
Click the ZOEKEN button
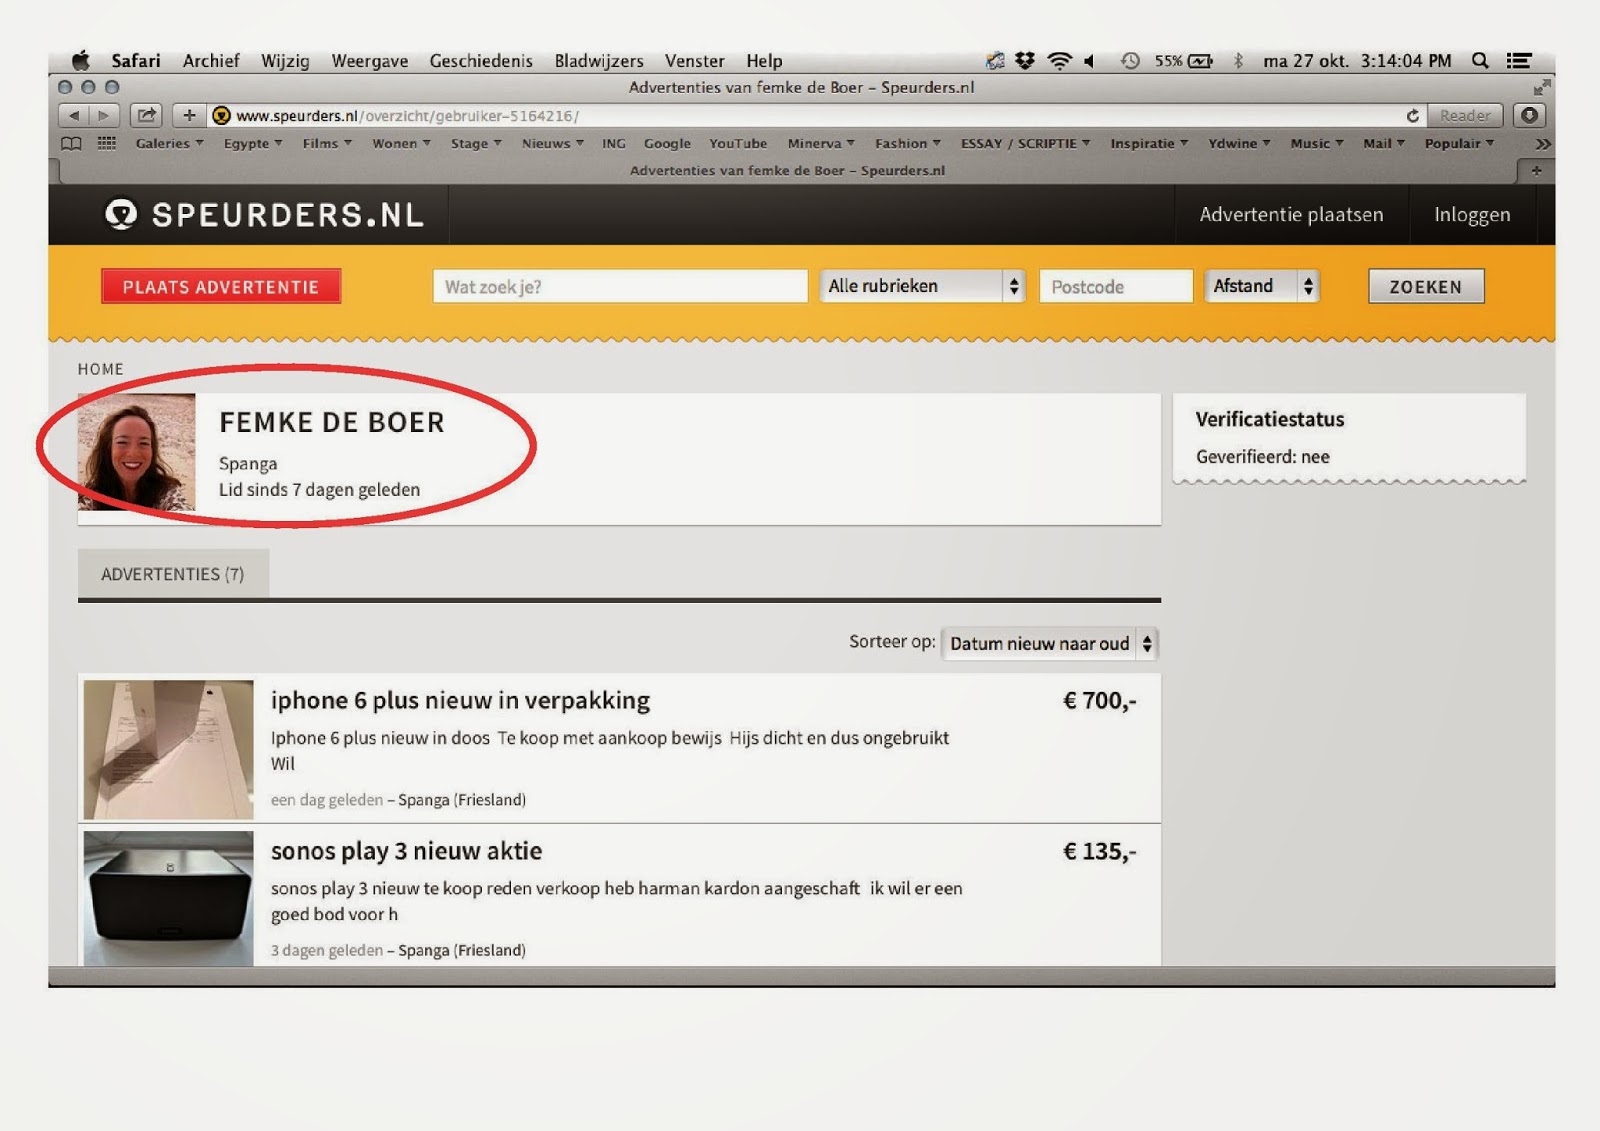coord(1426,287)
